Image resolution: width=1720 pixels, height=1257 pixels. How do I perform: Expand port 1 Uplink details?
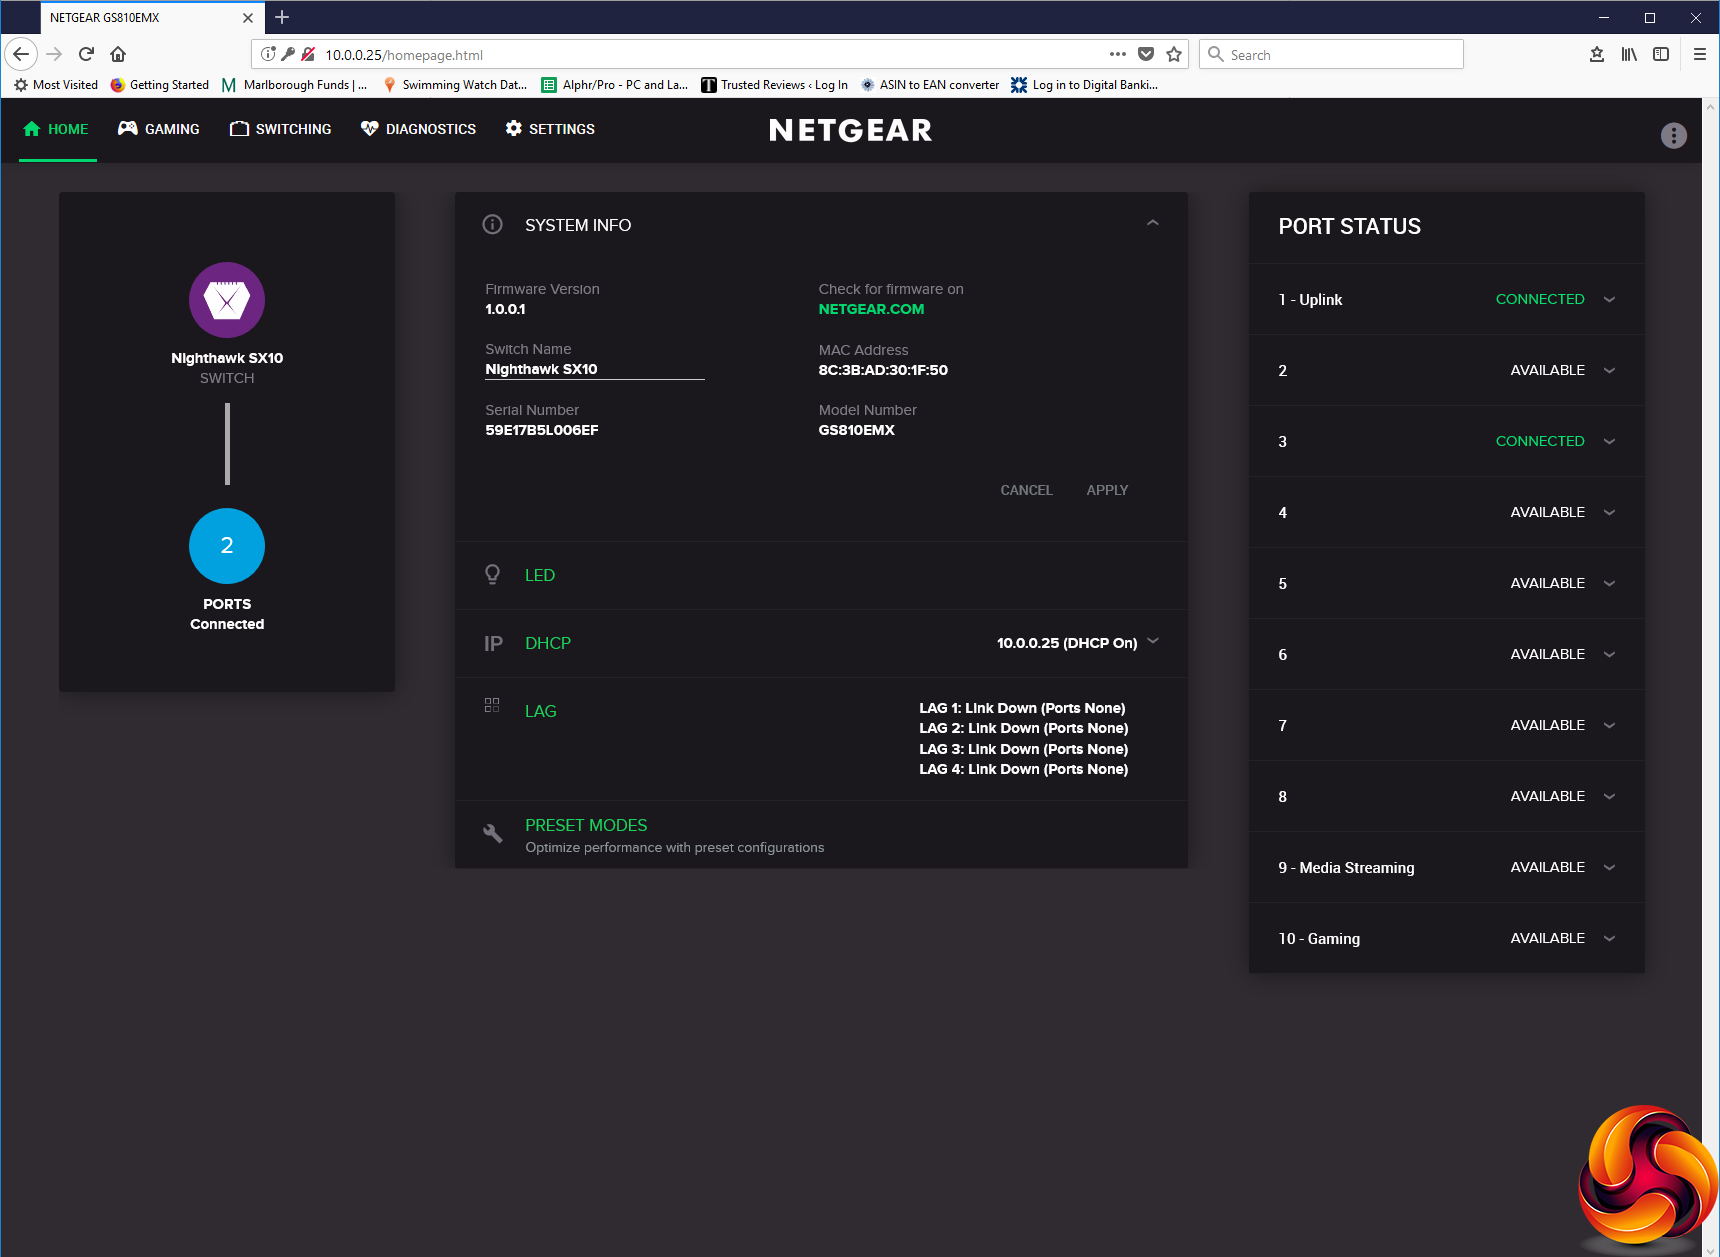point(1609,299)
